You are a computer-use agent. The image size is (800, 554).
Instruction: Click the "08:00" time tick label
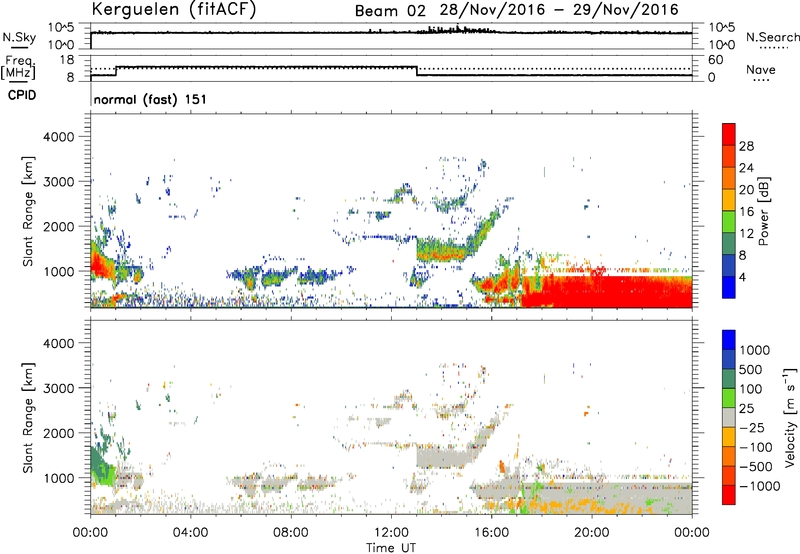[x=291, y=533]
